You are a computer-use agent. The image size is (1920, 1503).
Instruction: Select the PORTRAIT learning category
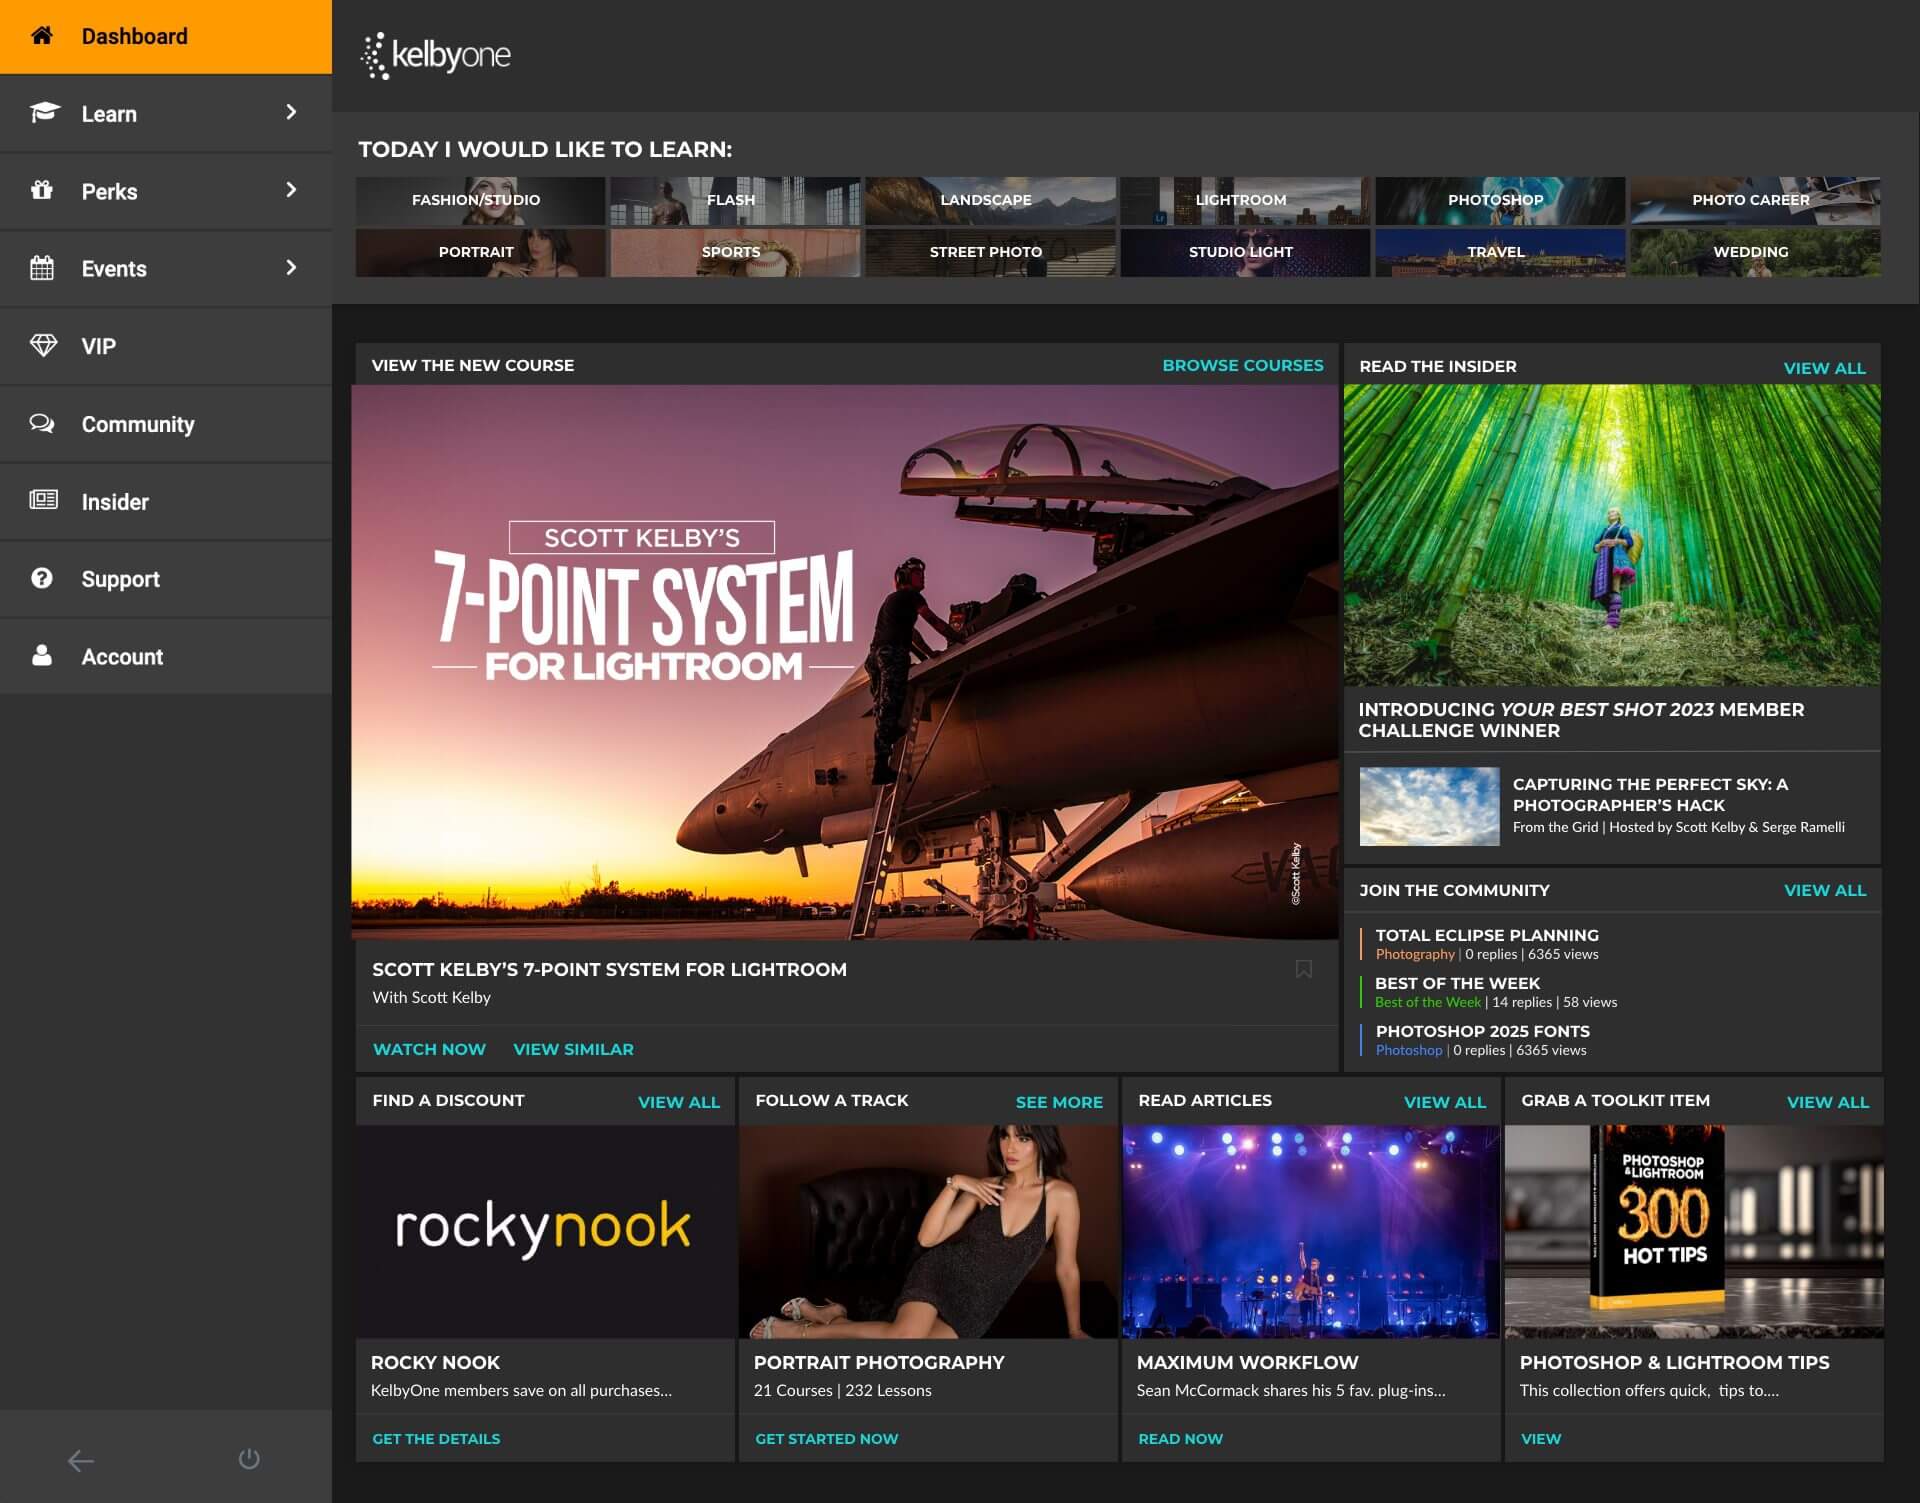click(x=478, y=252)
